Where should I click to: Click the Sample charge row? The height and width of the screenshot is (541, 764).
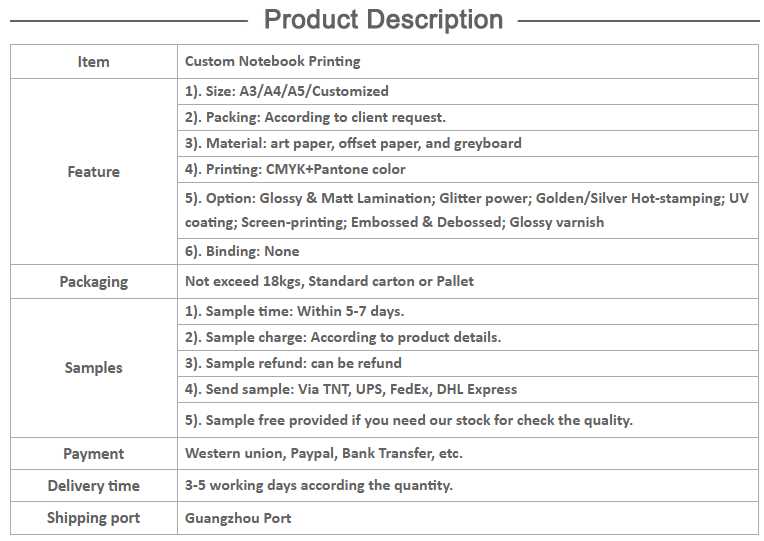click(x=343, y=337)
